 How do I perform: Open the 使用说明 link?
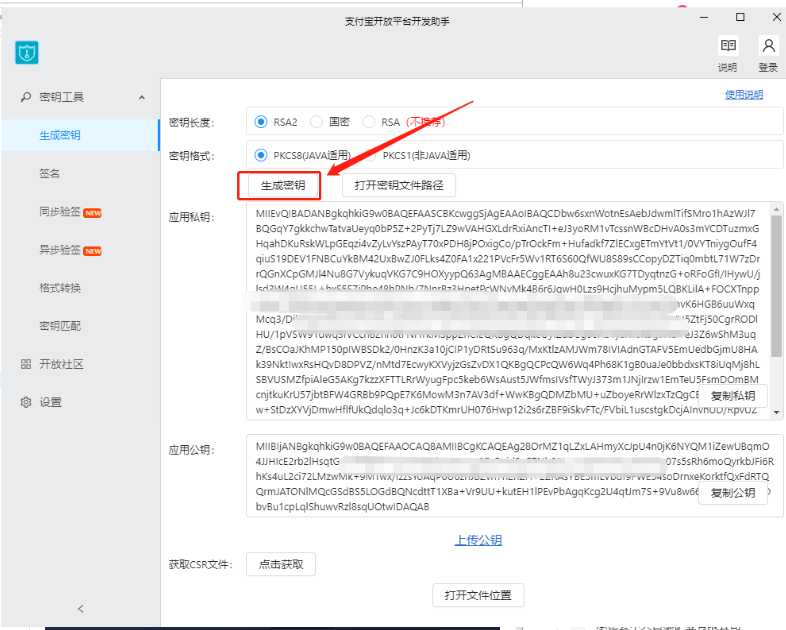pos(744,95)
